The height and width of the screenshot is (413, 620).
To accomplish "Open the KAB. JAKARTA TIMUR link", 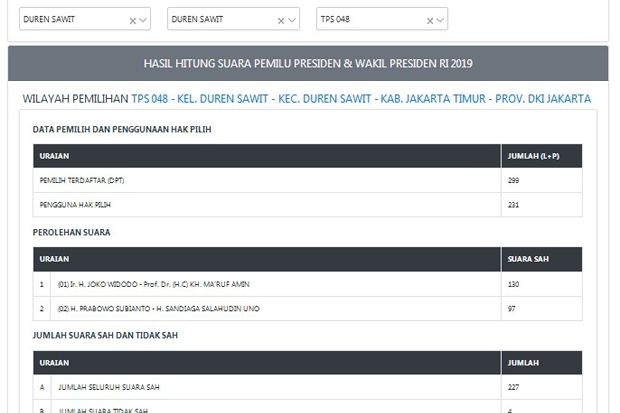I will [x=433, y=99].
